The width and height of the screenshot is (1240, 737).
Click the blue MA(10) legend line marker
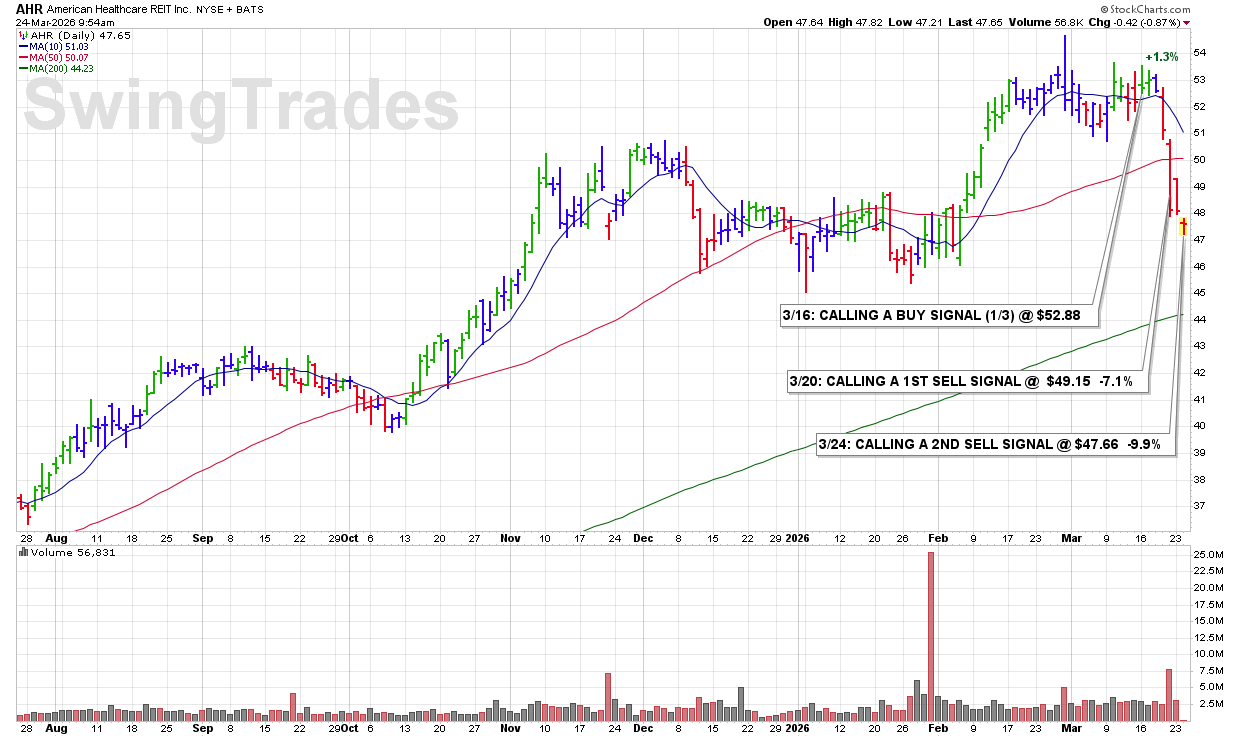click(x=23, y=46)
